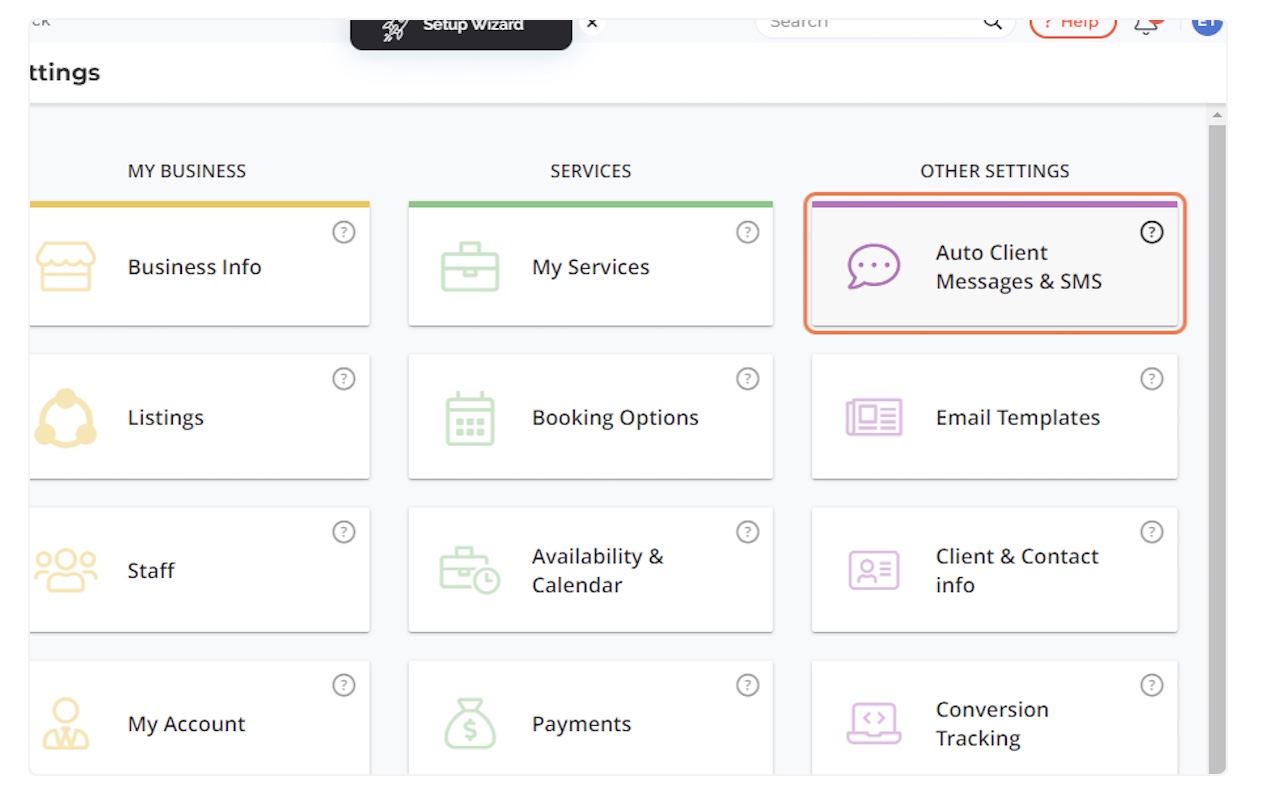Open Staff settings tile

click(198, 570)
